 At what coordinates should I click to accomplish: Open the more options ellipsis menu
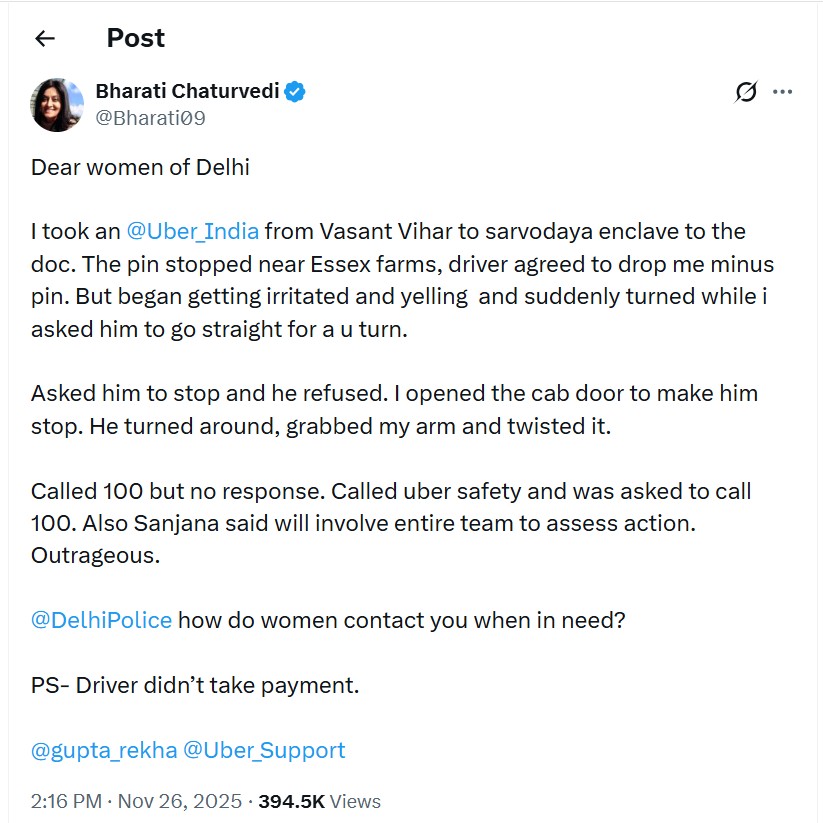[x=783, y=92]
